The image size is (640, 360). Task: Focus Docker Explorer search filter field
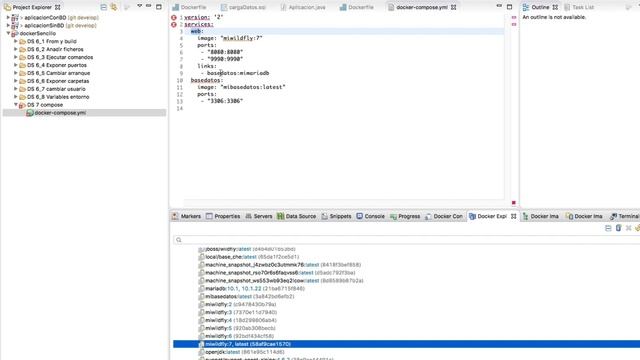[x=406, y=240]
